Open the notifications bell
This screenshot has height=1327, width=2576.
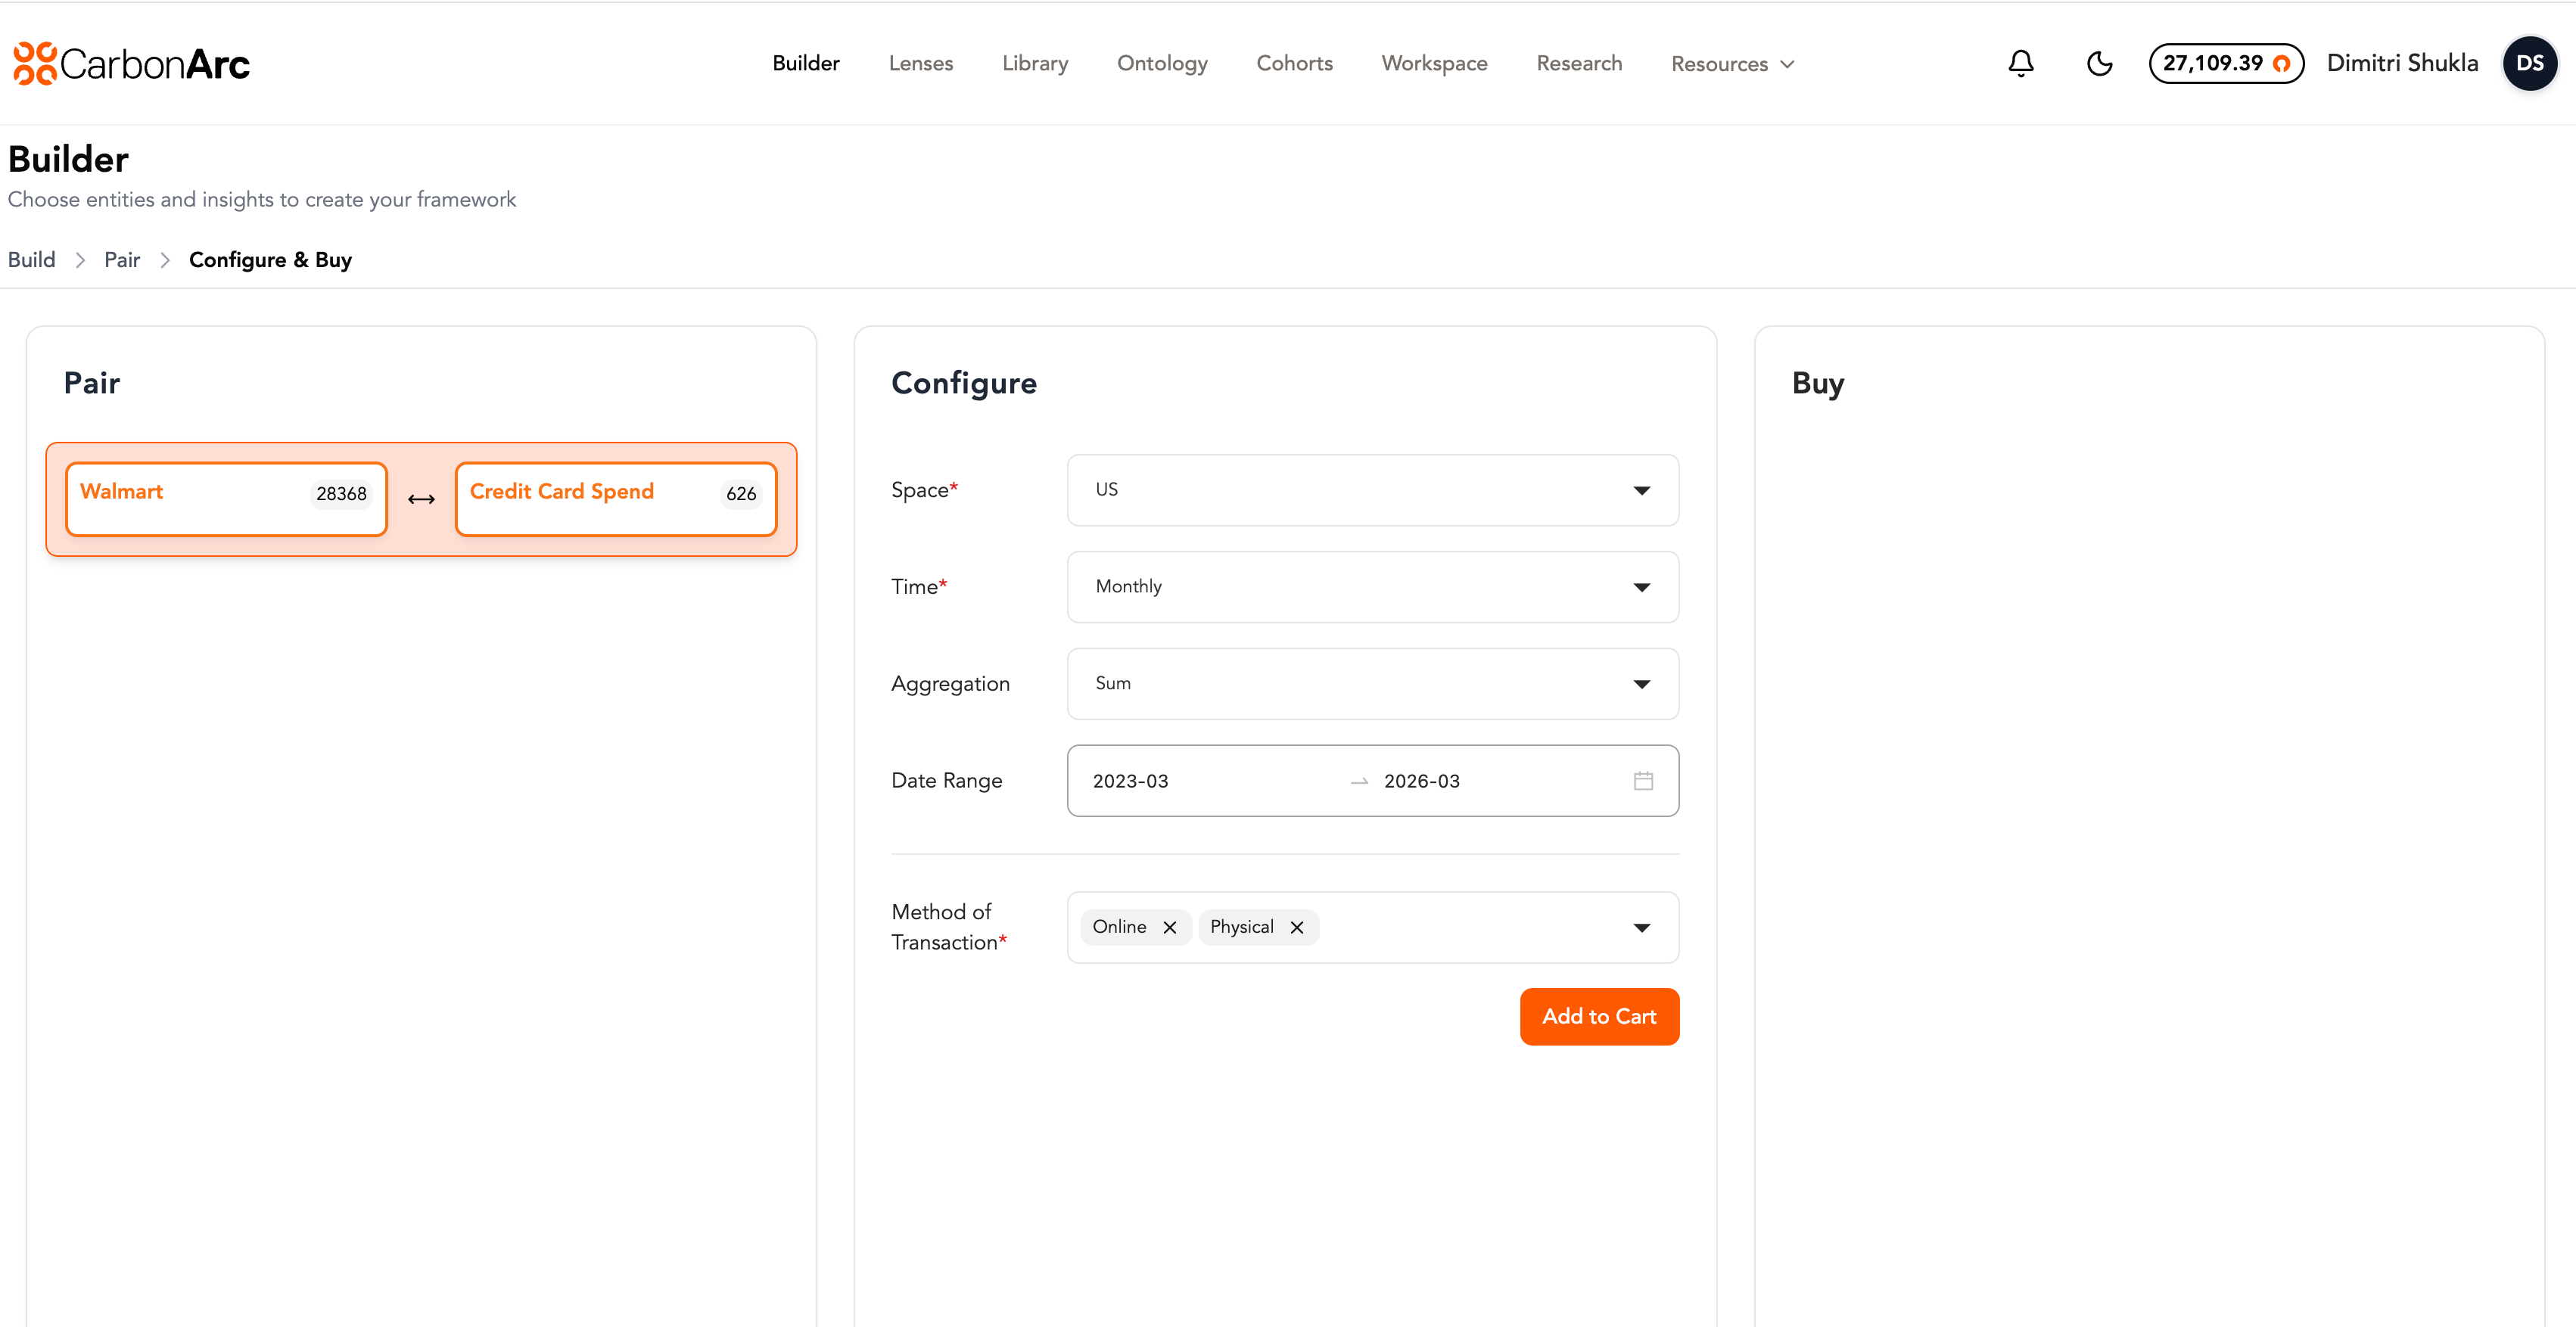tap(2020, 63)
